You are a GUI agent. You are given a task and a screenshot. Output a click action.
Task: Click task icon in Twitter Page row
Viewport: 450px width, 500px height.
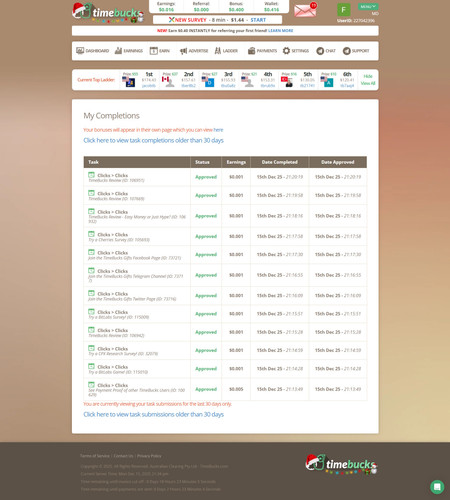tap(91, 293)
